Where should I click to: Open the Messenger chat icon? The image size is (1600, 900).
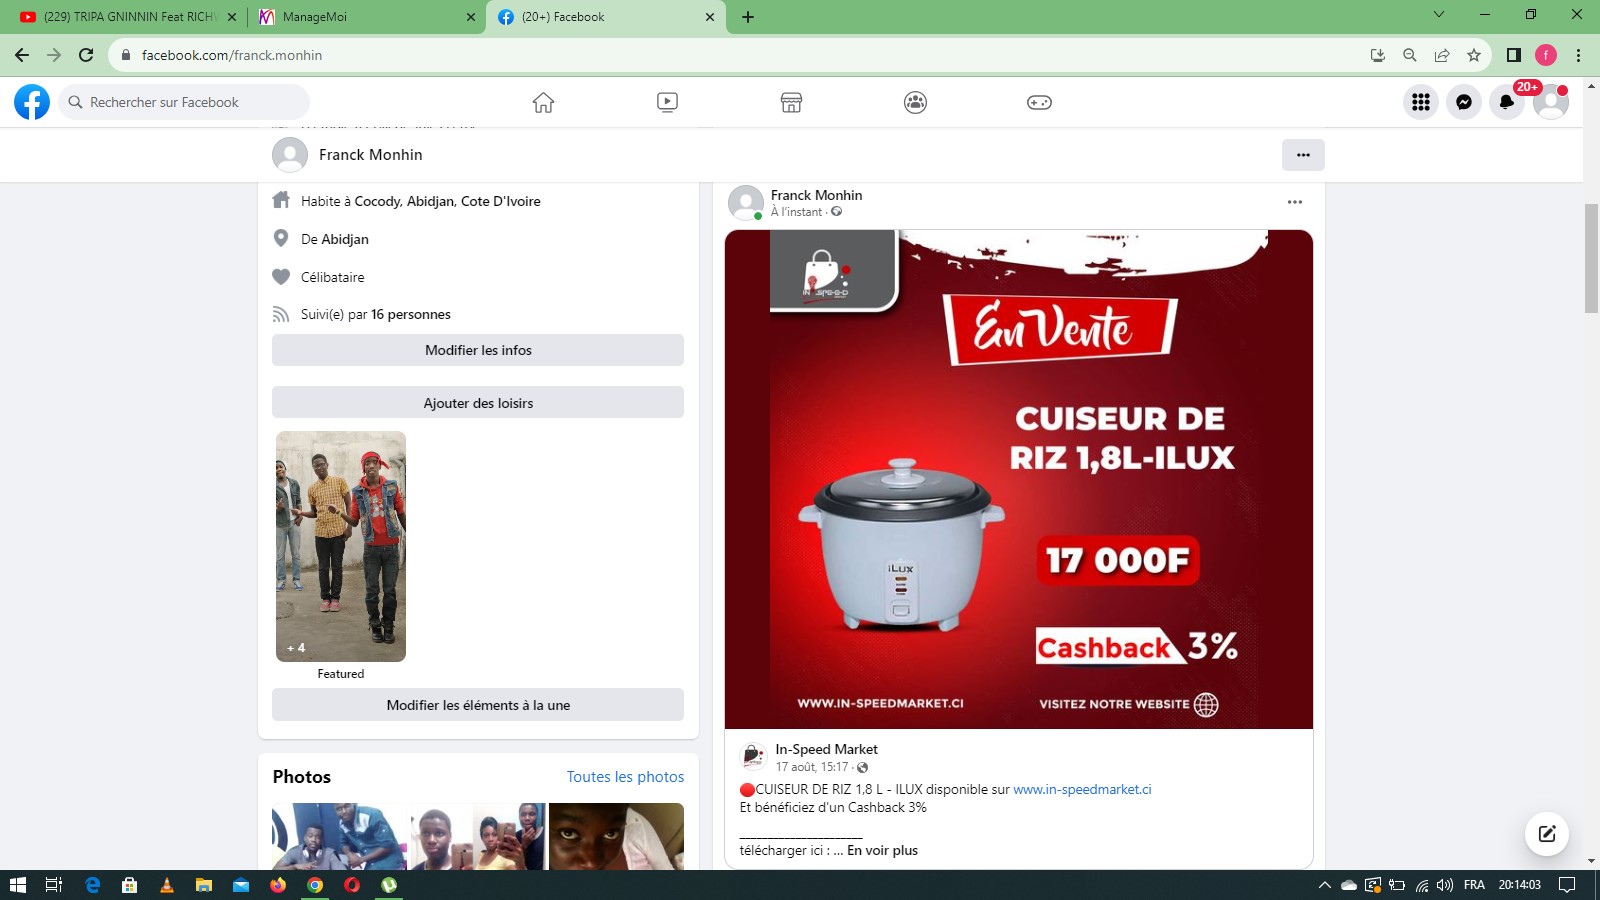(x=1464, y=102)
